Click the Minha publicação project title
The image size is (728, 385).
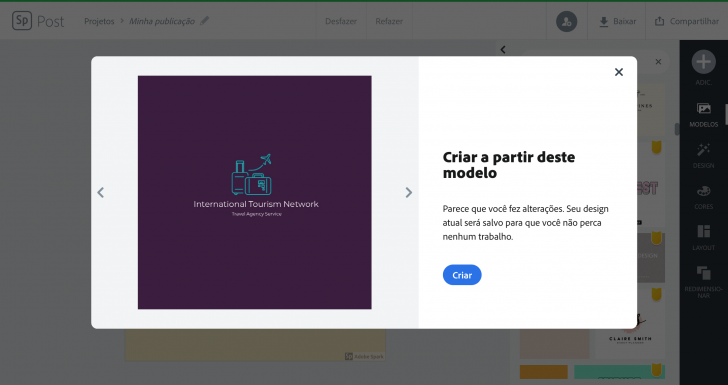(x=162, y=21)
